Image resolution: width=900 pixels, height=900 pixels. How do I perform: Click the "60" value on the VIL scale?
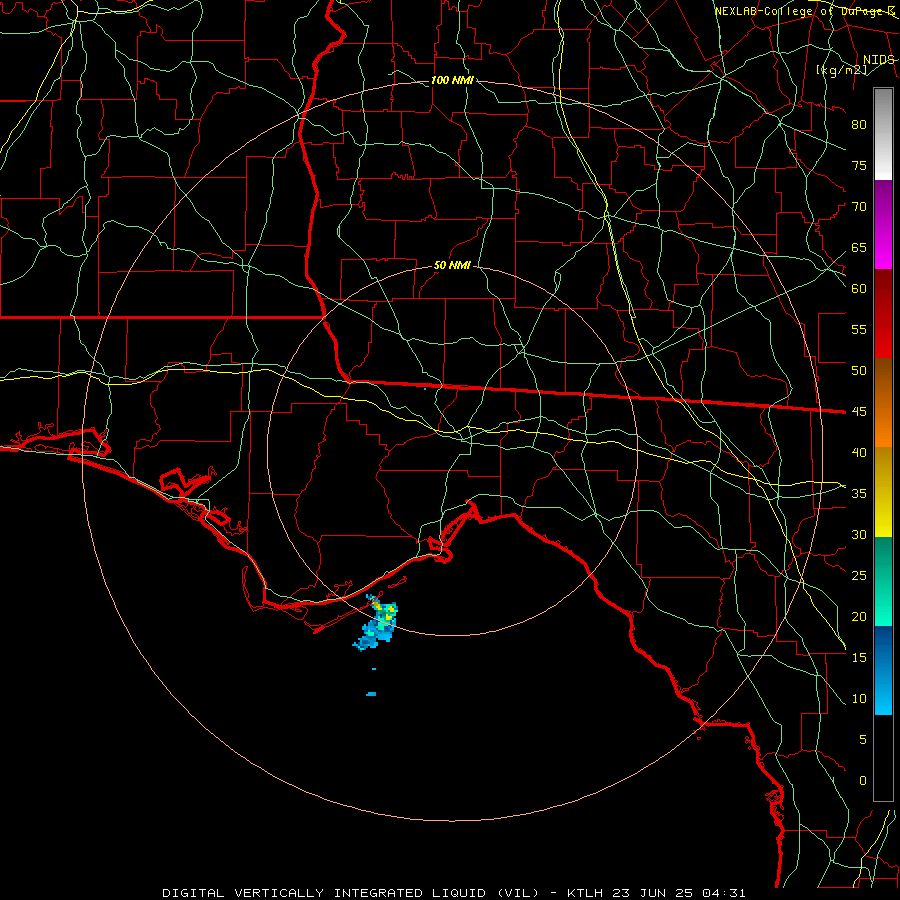pyautogui.click(x=859, y=289)
